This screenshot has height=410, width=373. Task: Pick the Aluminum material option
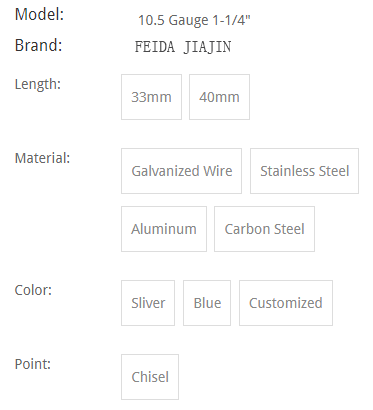[164, 229]
